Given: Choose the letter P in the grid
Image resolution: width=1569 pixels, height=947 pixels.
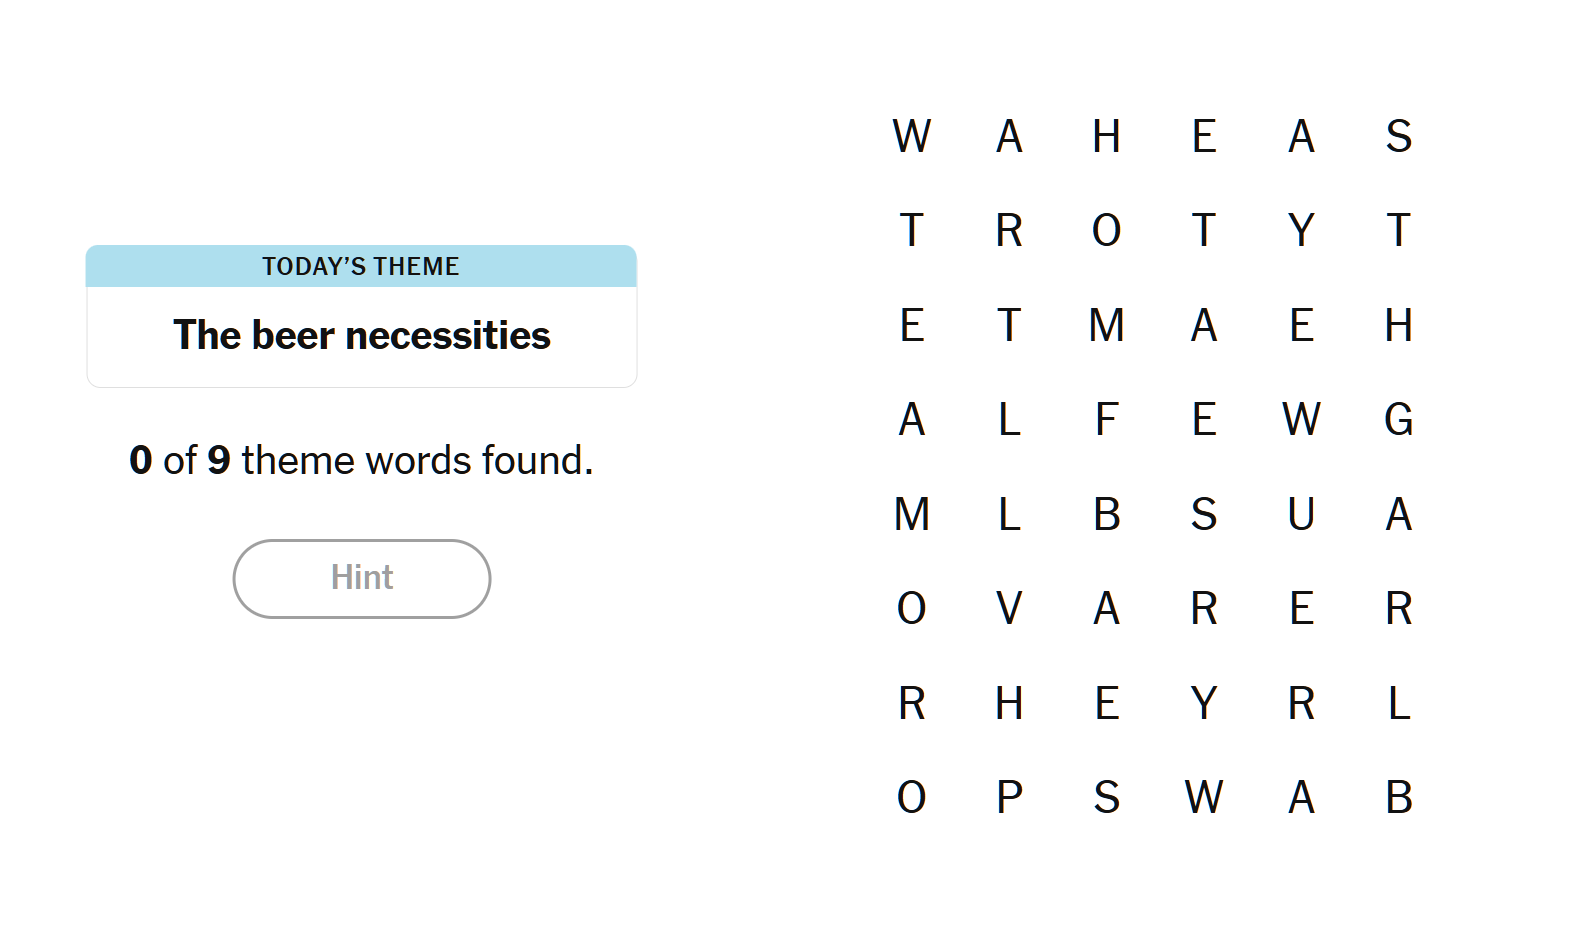Looking at the screenshot, I should tap(1009, 797).
